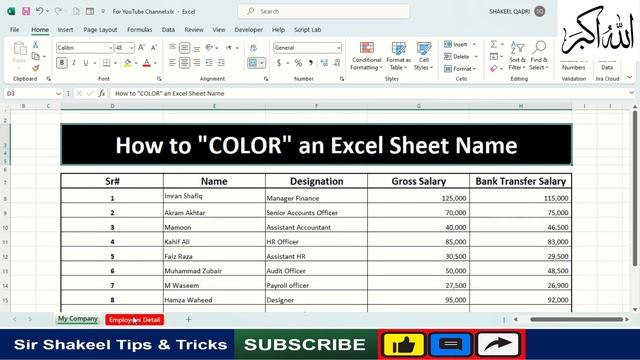This screenshot has width=640, height=360.
Task: Click the Search box in title bar
Action: click(x=324, y=11)
